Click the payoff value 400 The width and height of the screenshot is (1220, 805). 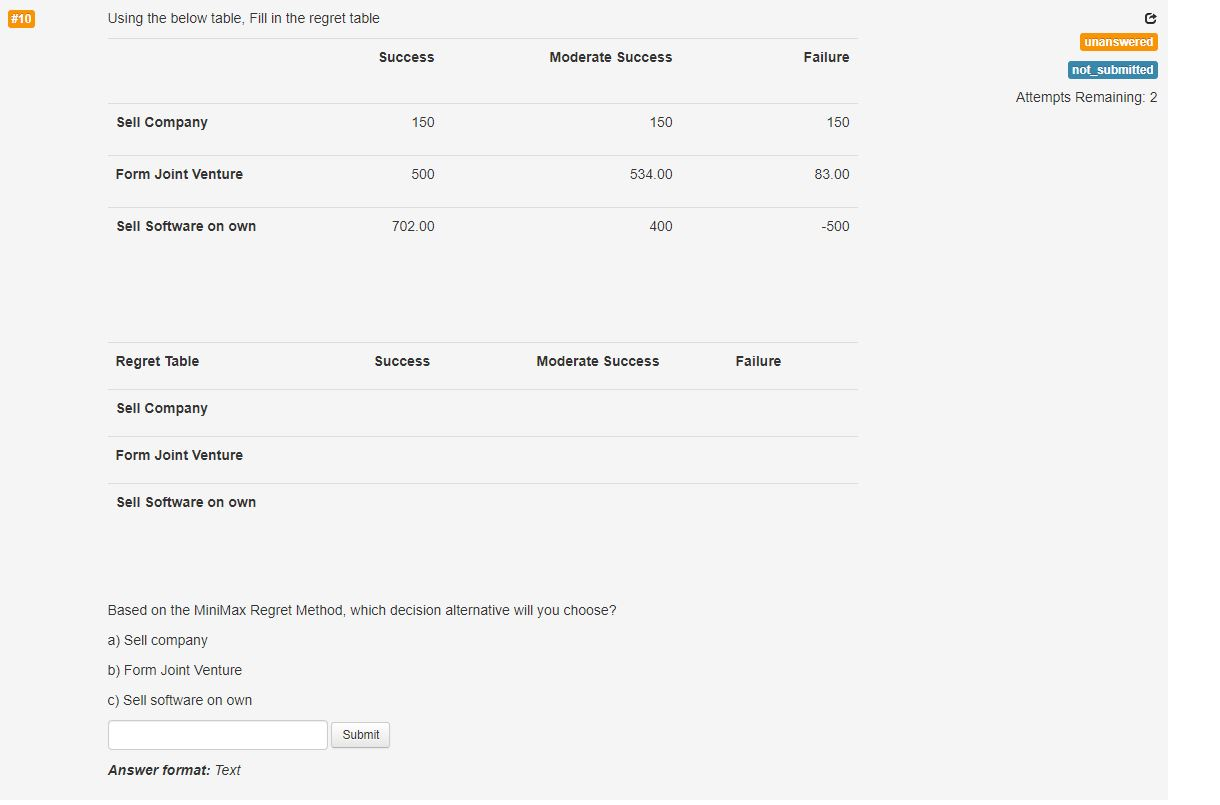click(661, 226)
